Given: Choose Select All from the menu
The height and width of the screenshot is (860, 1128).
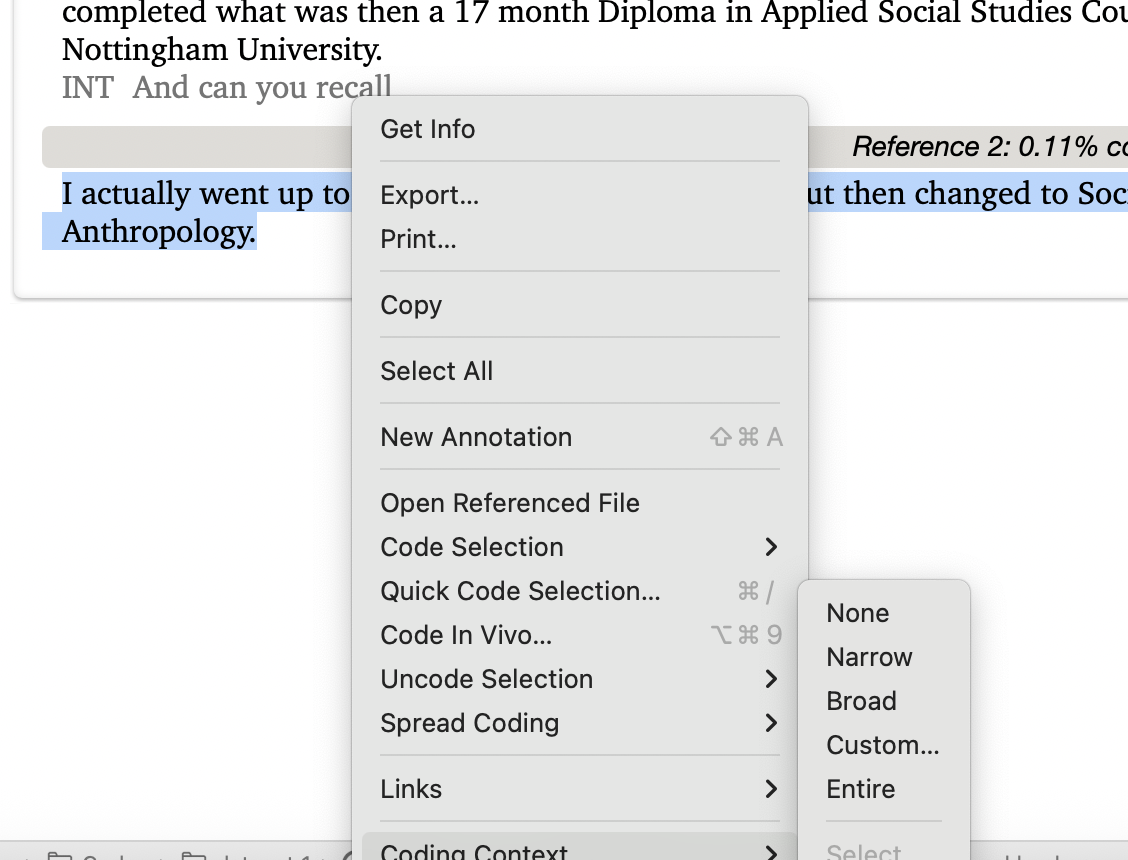Looking at the screenshot, I should [437, 371].
